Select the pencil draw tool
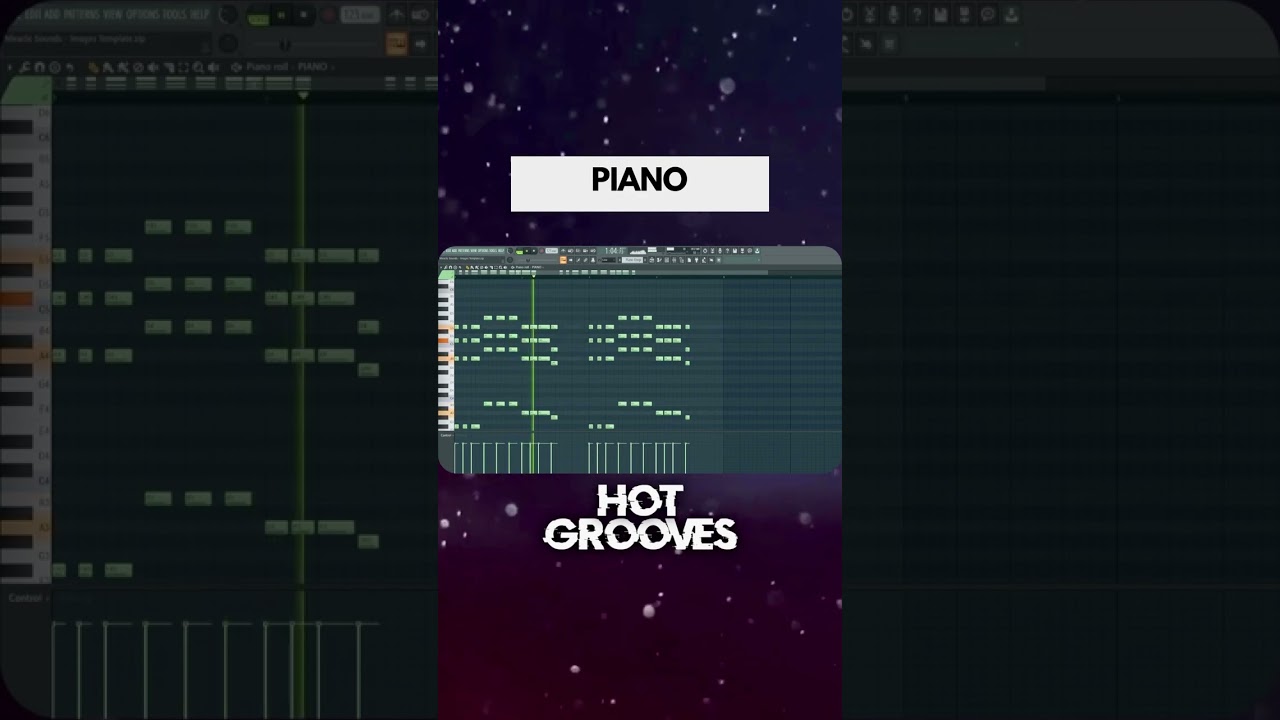The image size is (1280, 720). (94, 67)
